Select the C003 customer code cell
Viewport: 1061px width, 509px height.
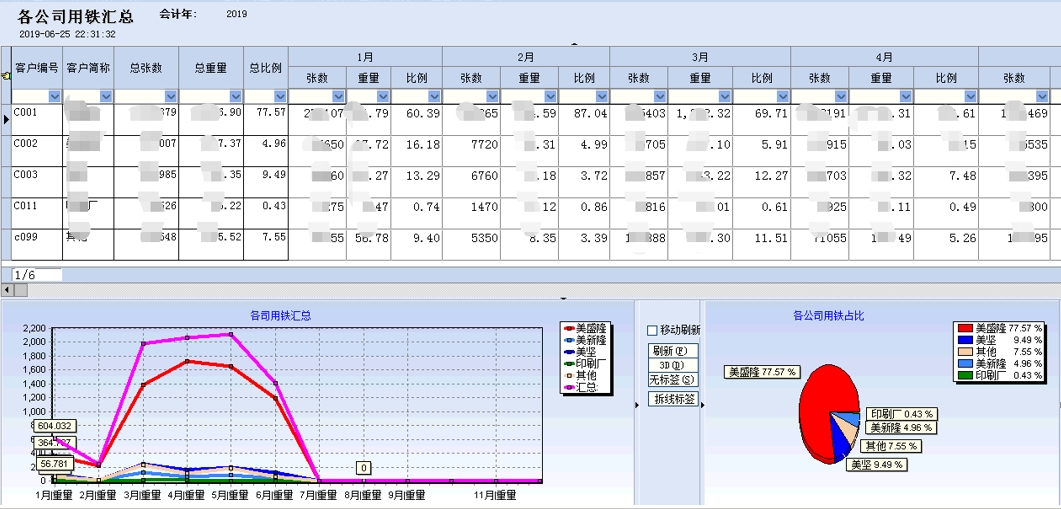coord(37,181)
